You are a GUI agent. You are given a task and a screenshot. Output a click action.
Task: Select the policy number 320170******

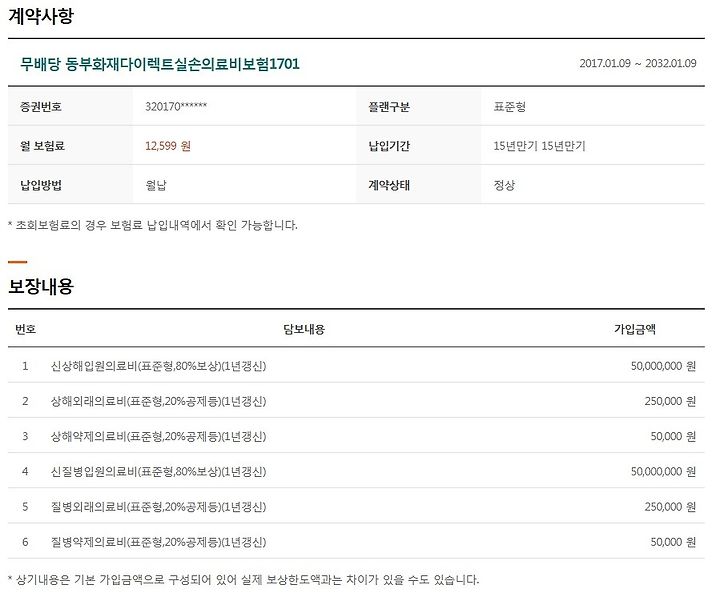[x=176, y=106]
